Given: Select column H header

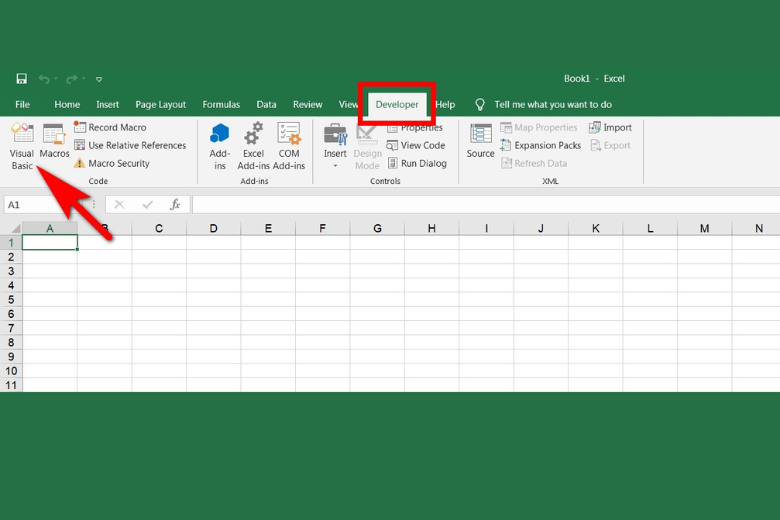Looking at the screenshot, I should pyautogui.click(x=432, y=228).
